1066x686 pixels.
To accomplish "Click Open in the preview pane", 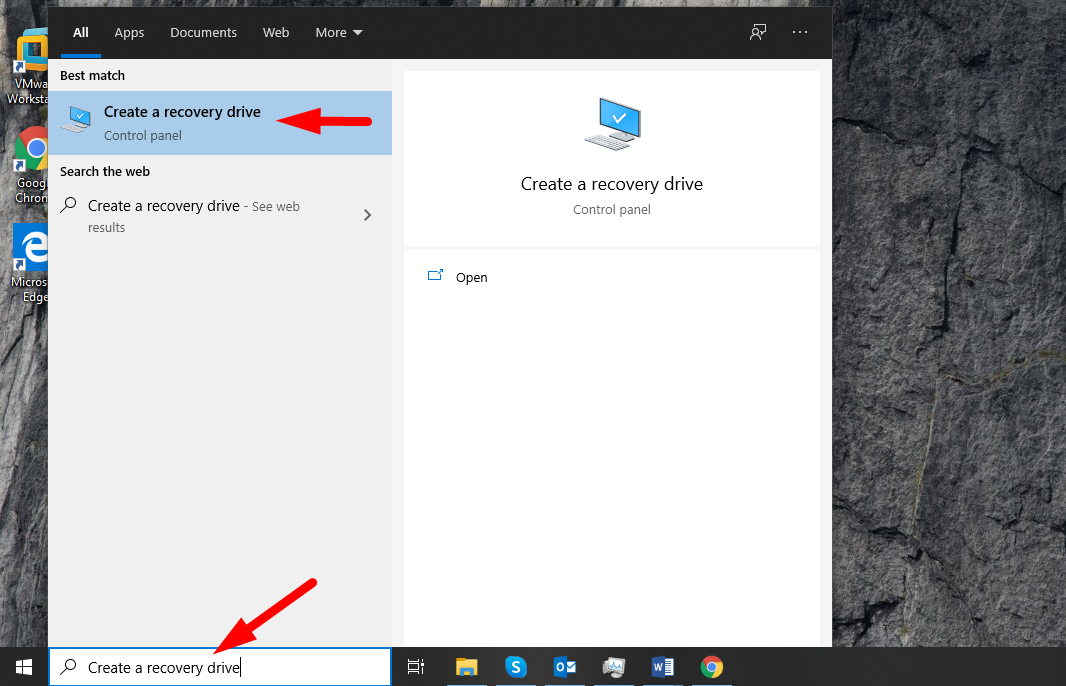I will pos(471,277).
